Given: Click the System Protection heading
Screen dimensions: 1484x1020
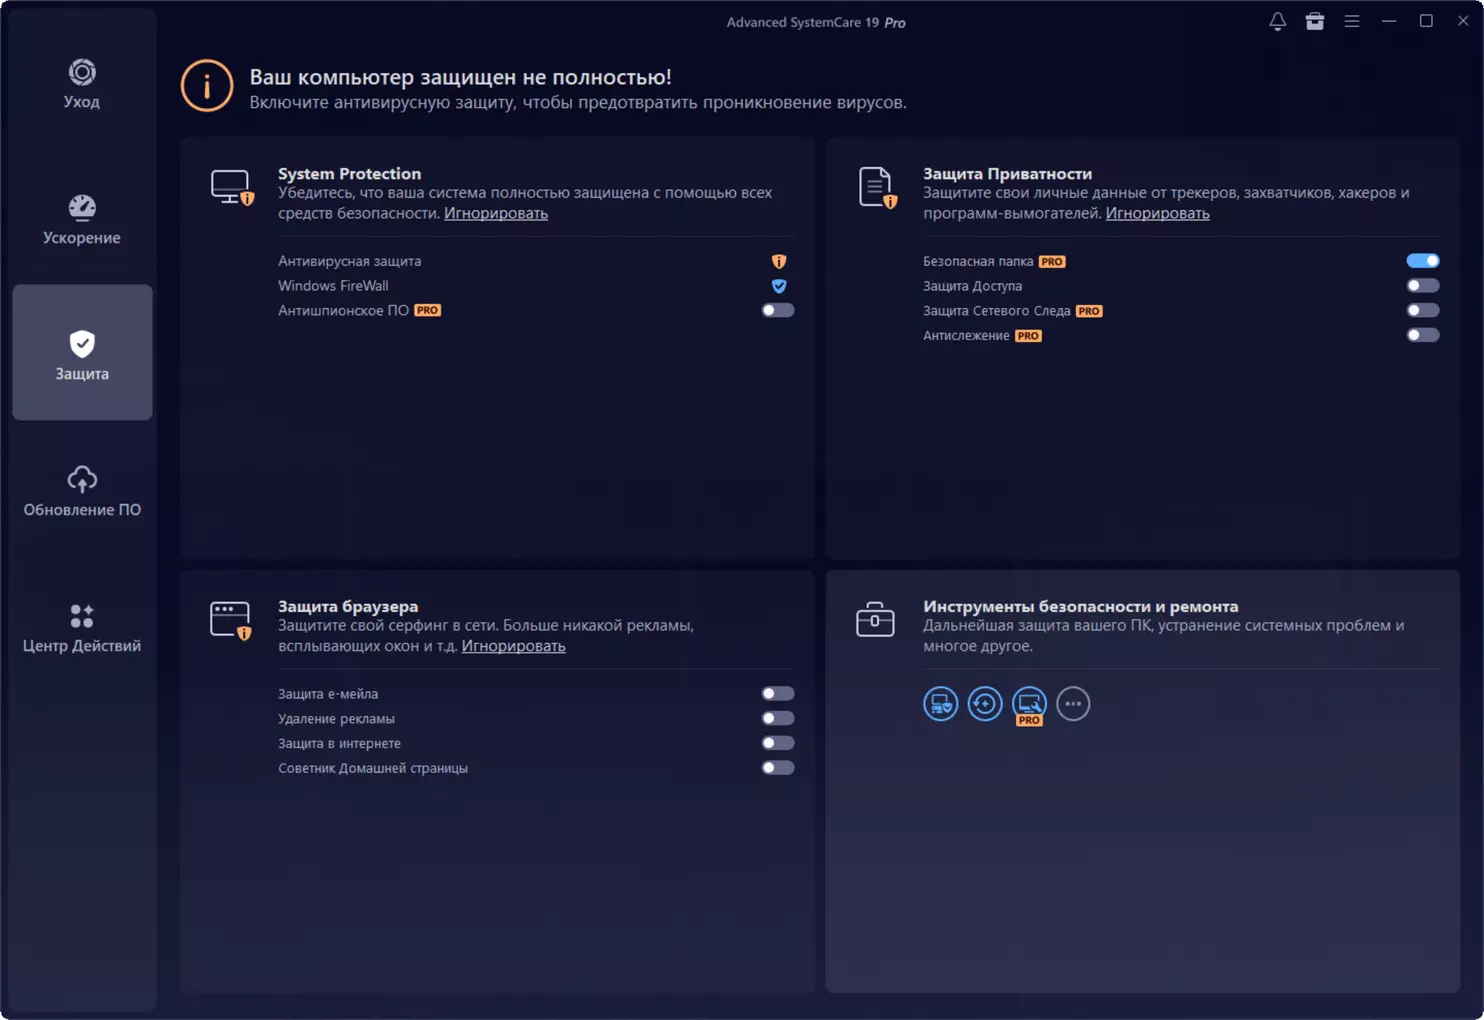Looking at the screenshot, I should (x=349, y=173).
